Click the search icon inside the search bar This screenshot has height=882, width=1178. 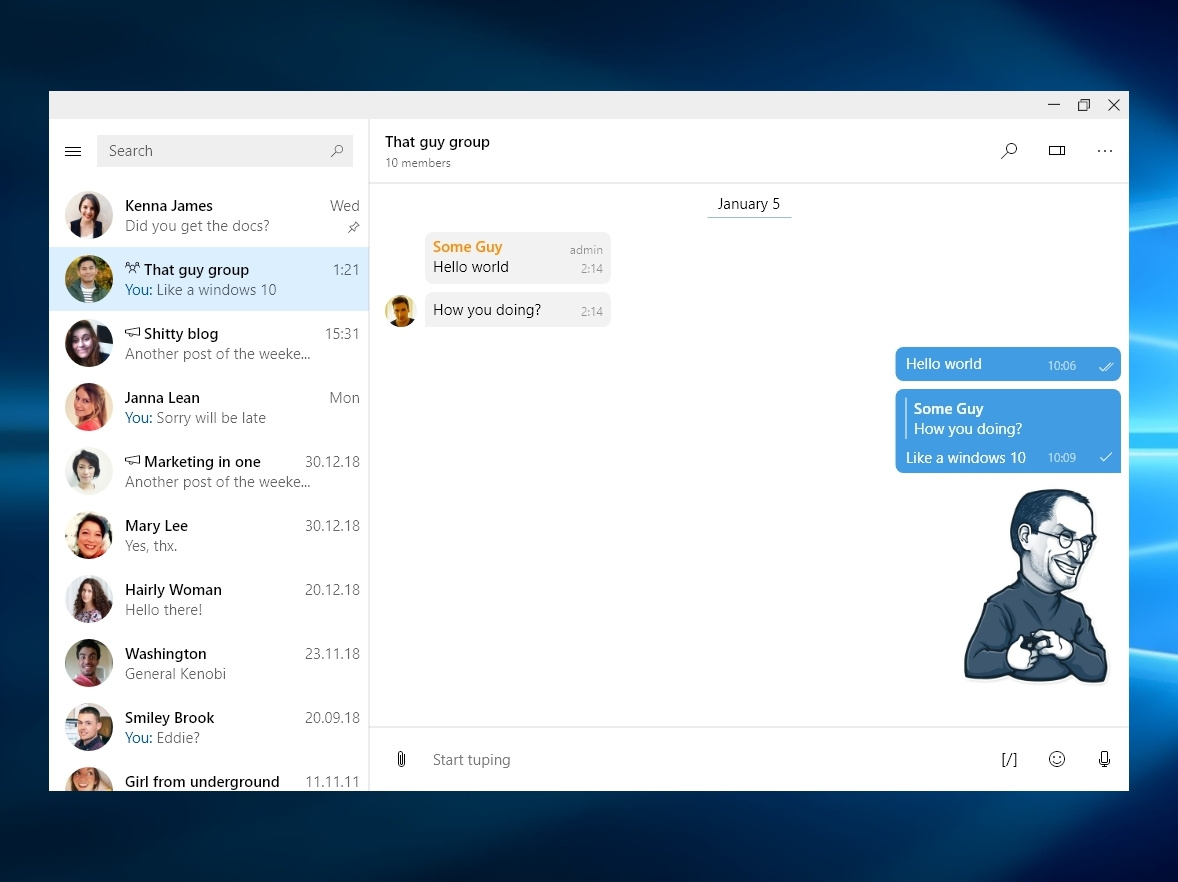coord(338,150)
